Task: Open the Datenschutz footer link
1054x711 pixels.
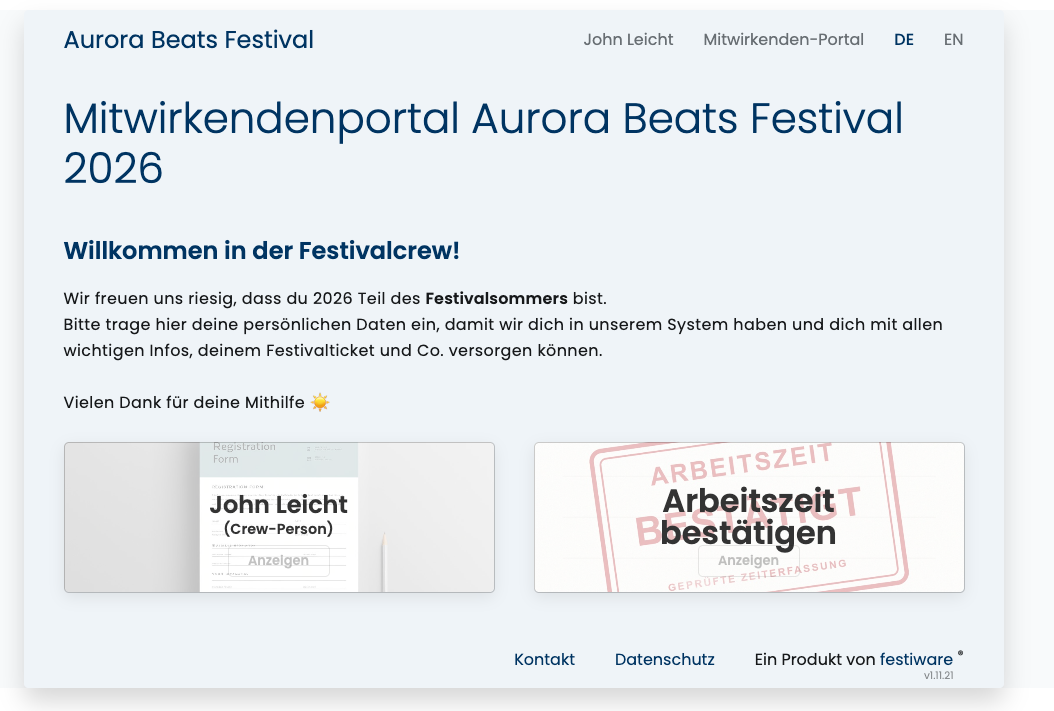Action: click(664, 659)
